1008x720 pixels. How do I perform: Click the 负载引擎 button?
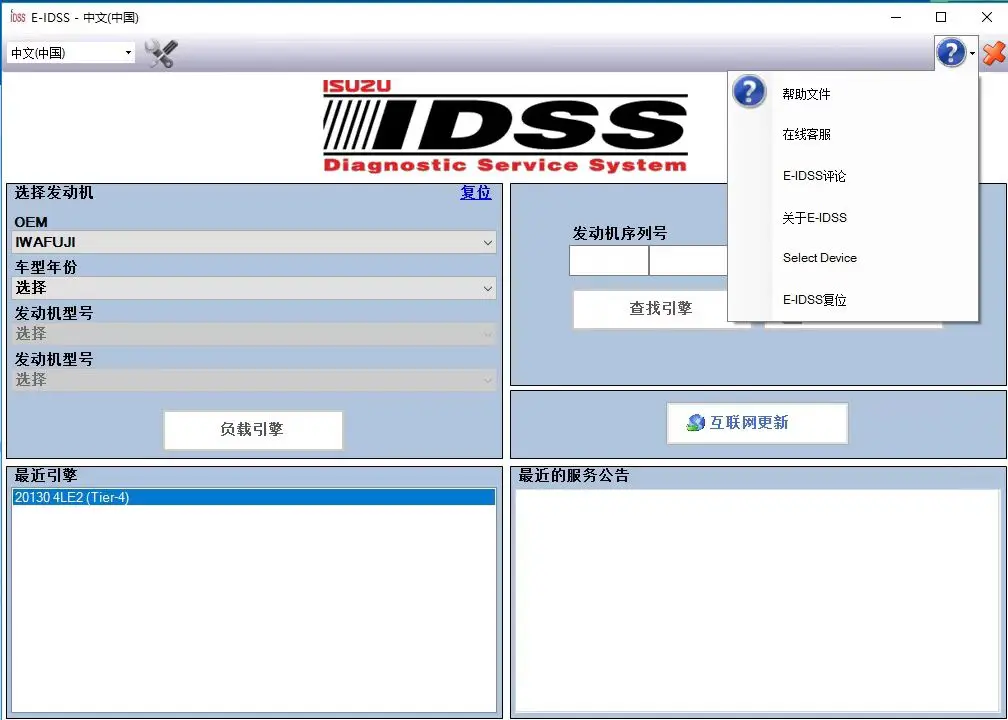(253, 429)
